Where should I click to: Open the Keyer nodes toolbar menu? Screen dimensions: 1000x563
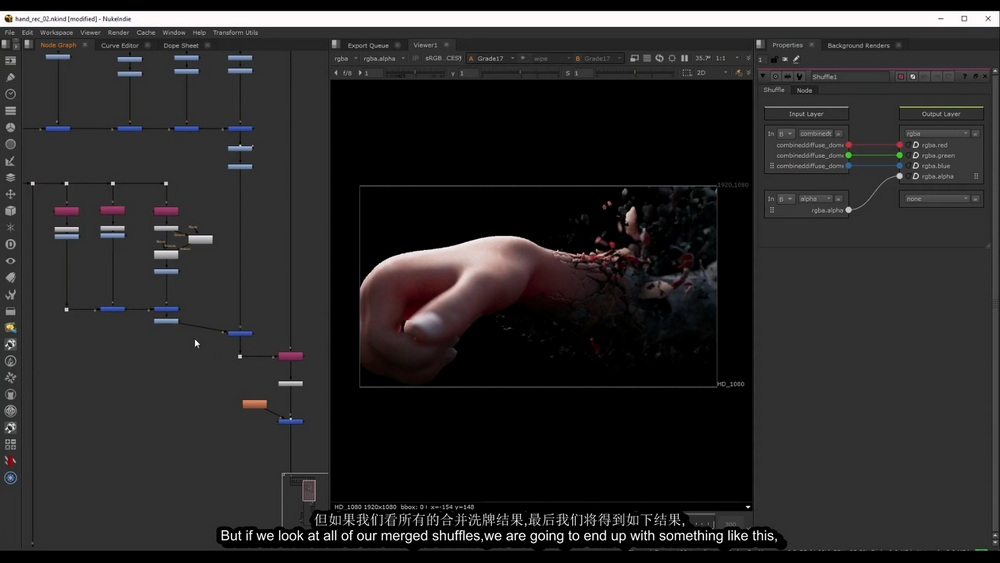pyautogui.click(x=10, y=161)
